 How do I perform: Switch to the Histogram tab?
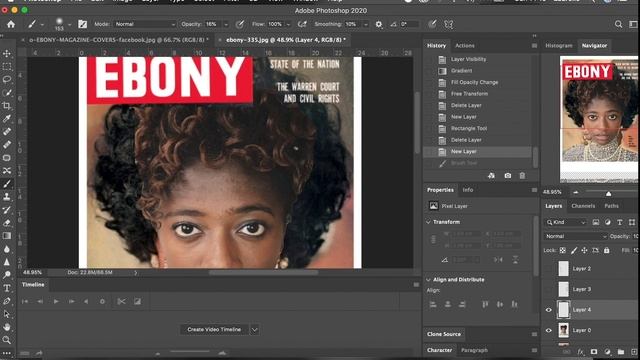point(559,46)
